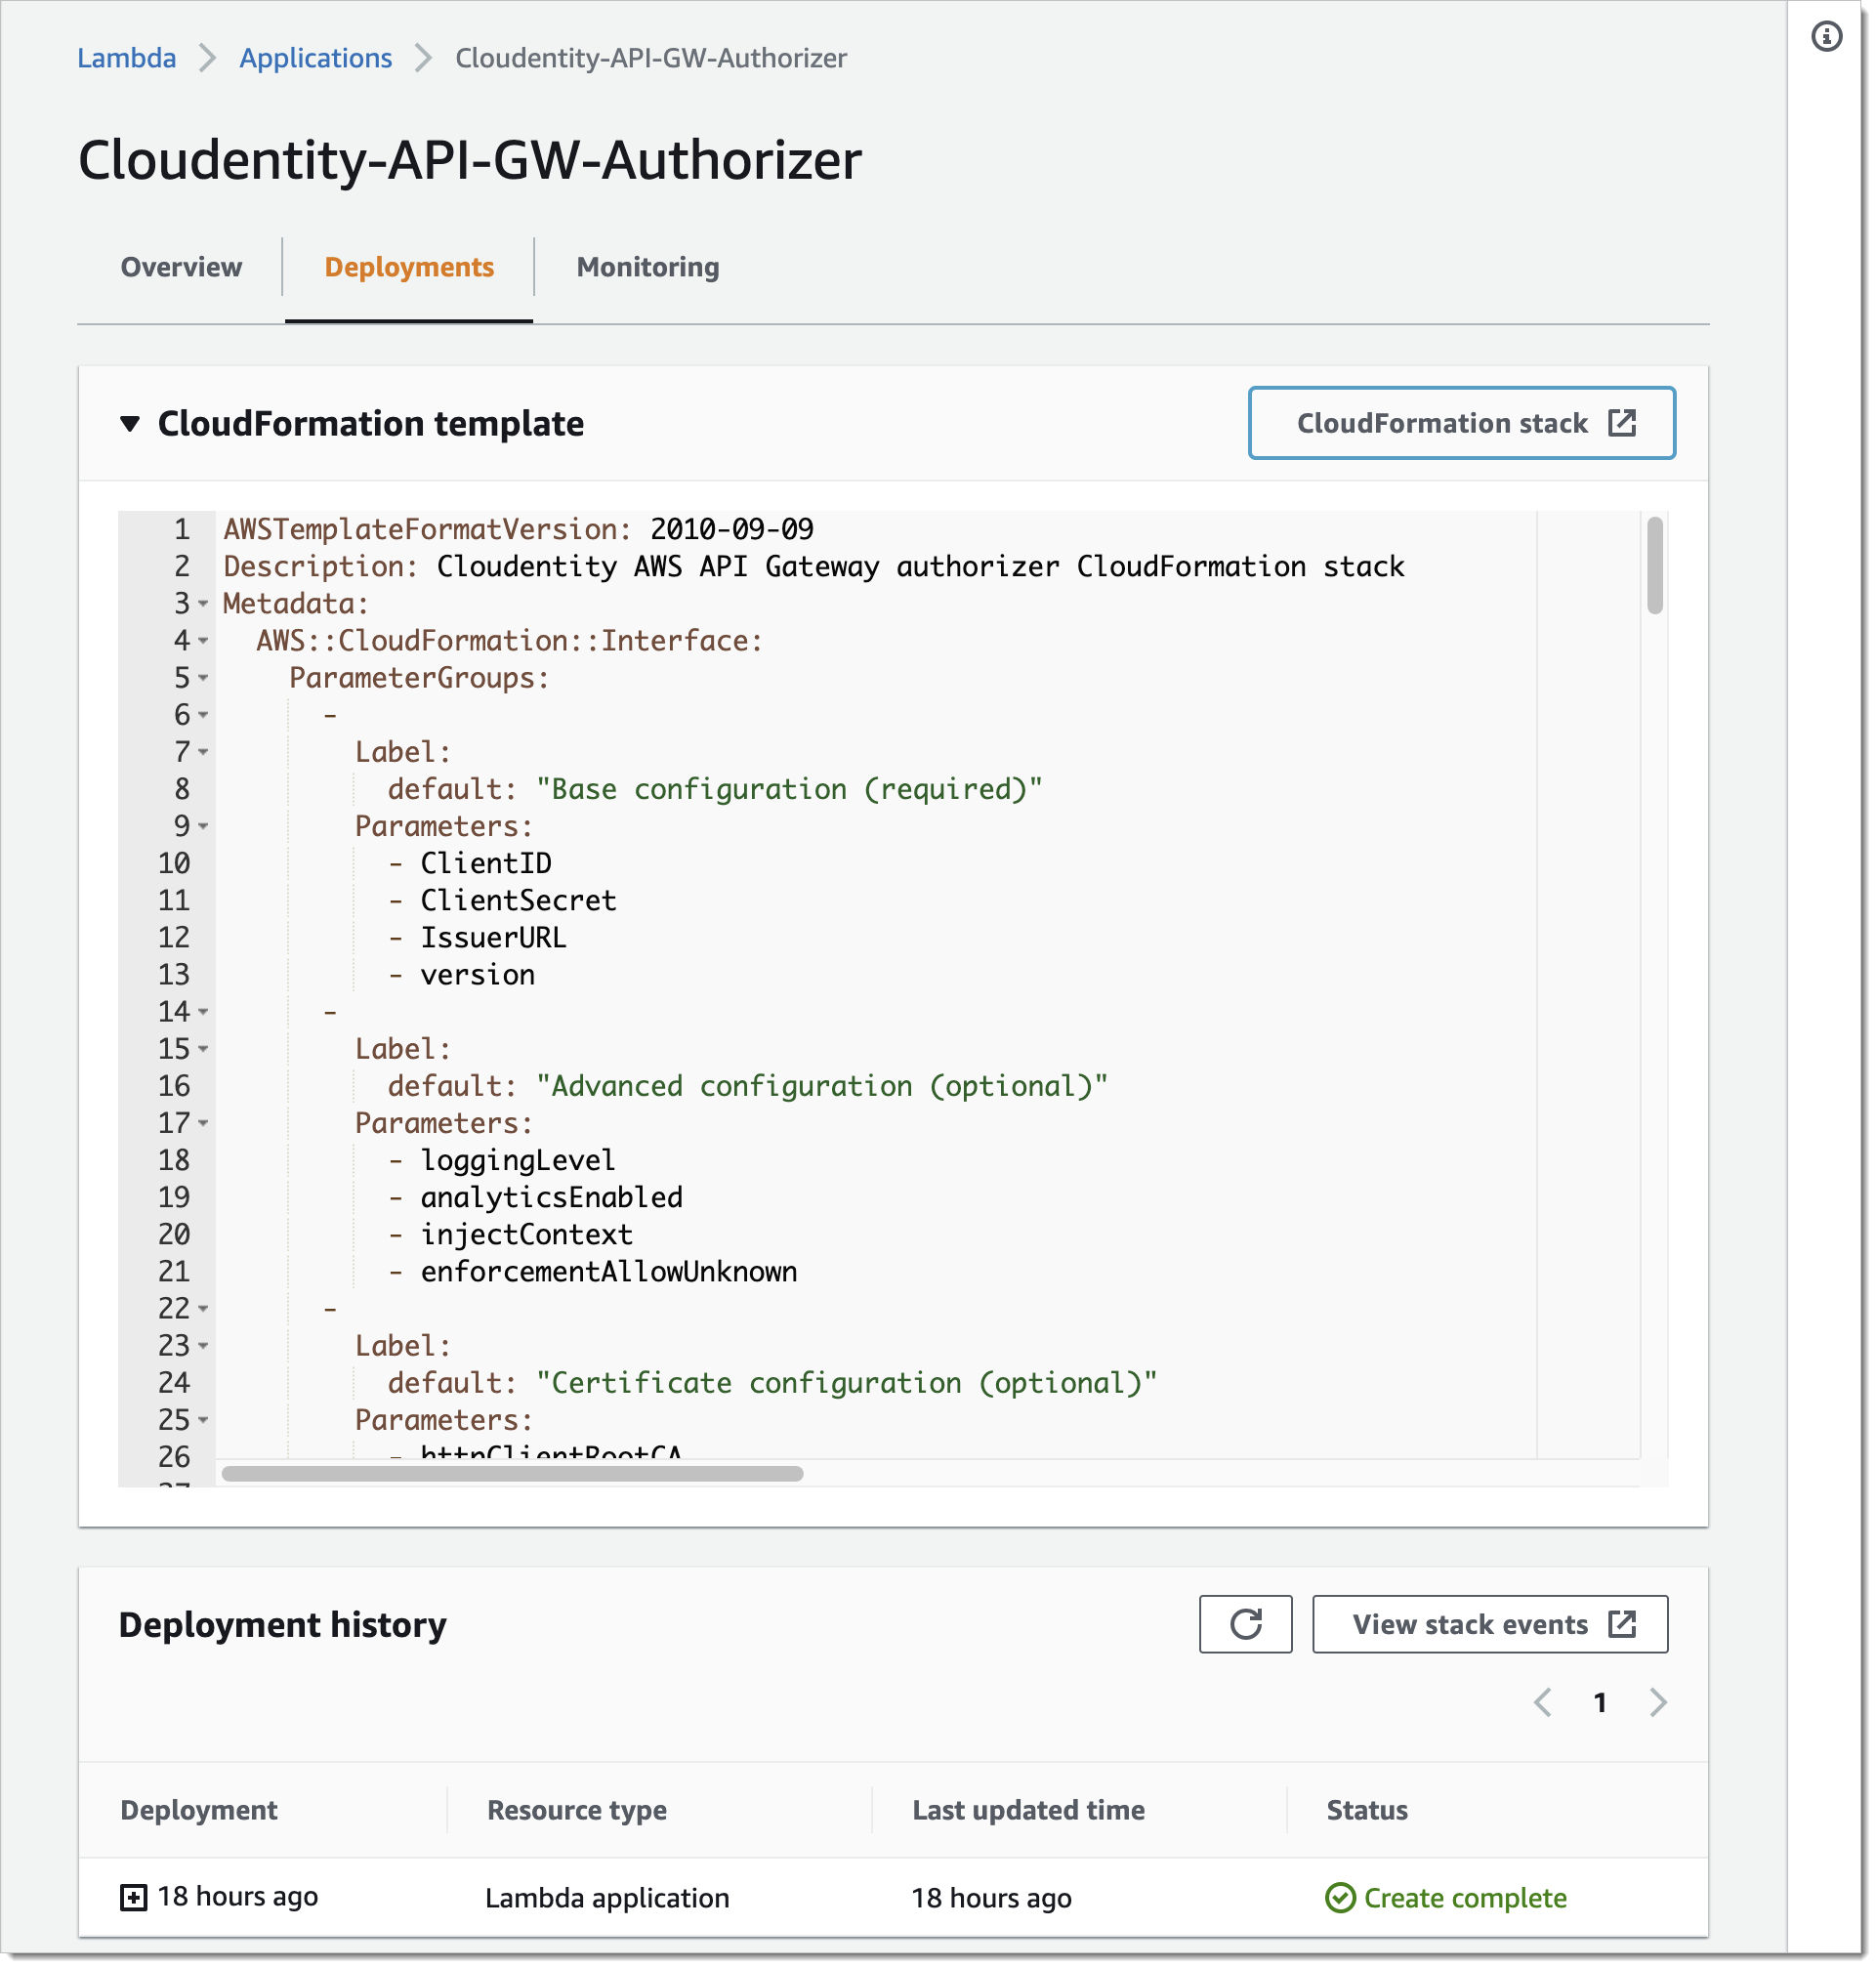
Task: Click line number 1 in the gutter
Action: click(x=181, y=529)
